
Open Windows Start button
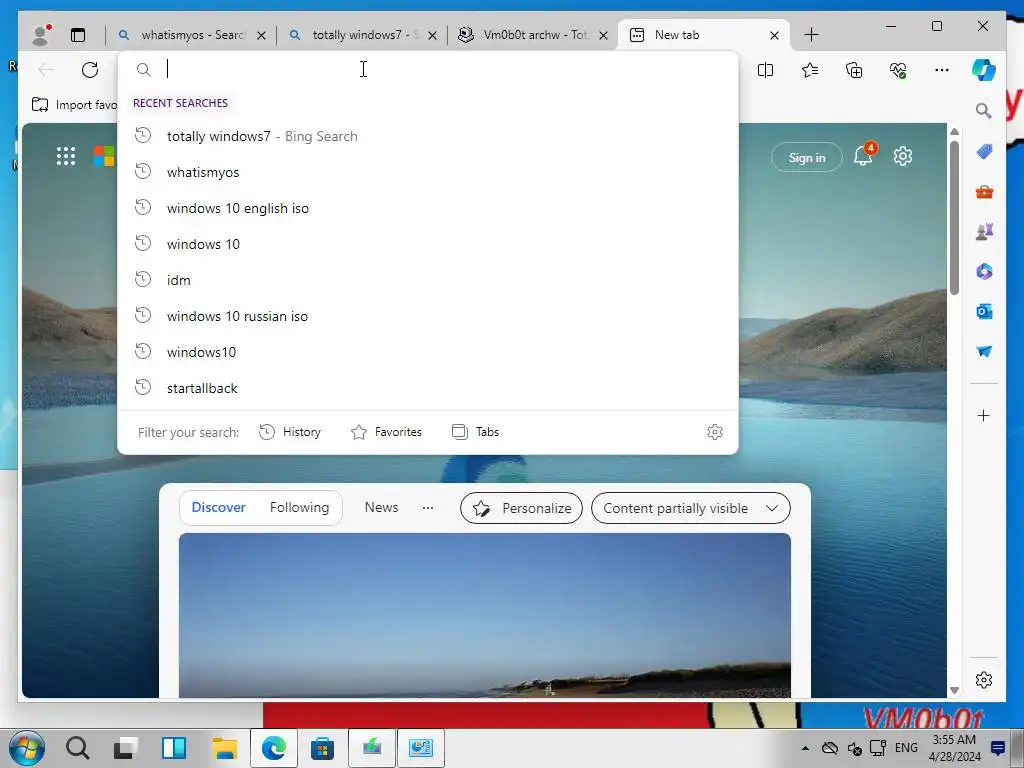click(x=27, y=748)
